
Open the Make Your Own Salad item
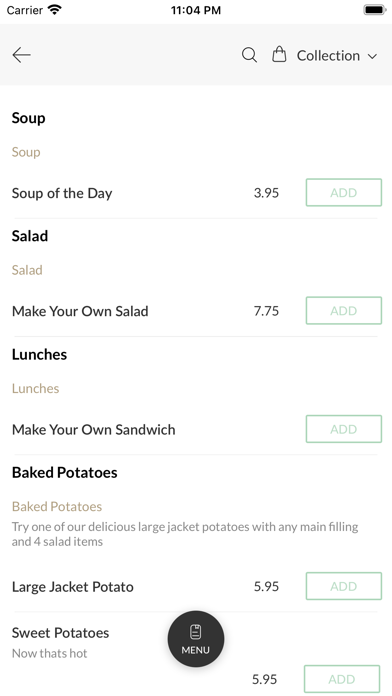(x=80, y=311)
